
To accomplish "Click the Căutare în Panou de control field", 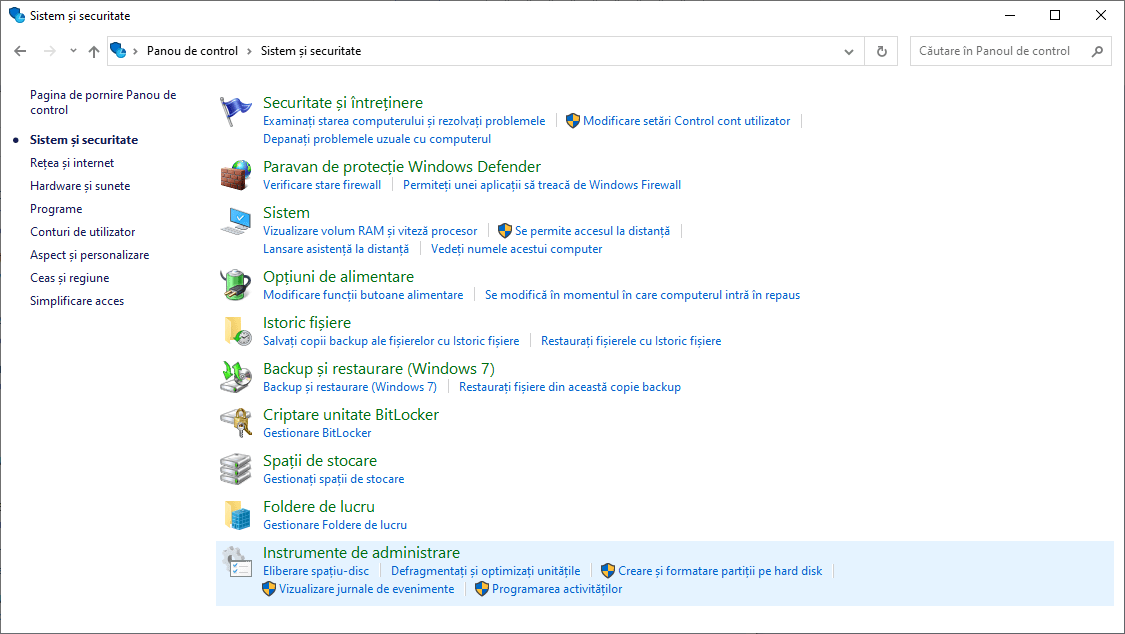I will click(x=1000, y=51).
